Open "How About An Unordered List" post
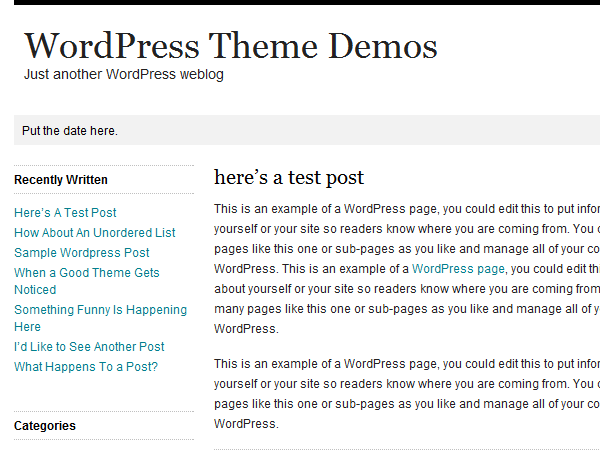 click(95, 232)
